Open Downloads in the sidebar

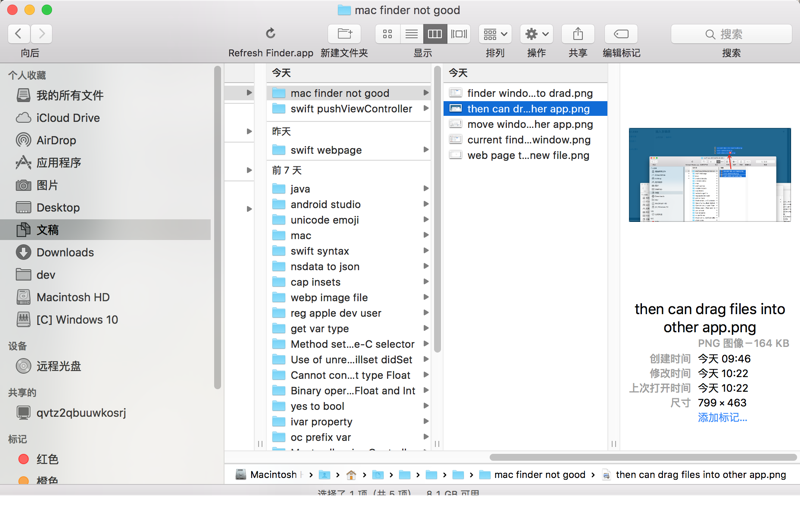point(106,252)
